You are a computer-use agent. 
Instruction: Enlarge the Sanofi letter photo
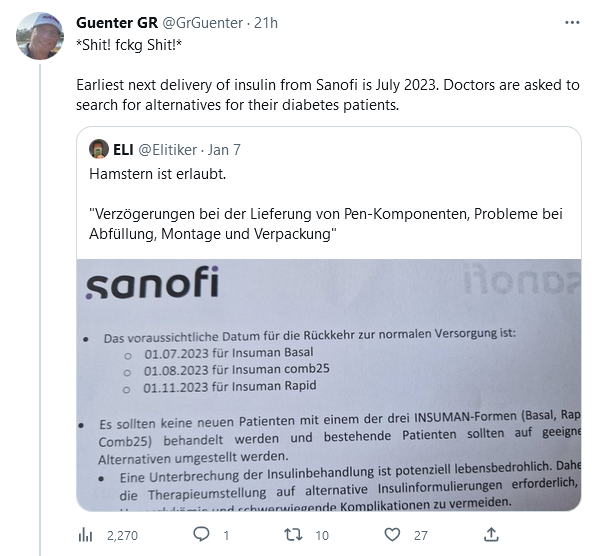pos(329,385)
